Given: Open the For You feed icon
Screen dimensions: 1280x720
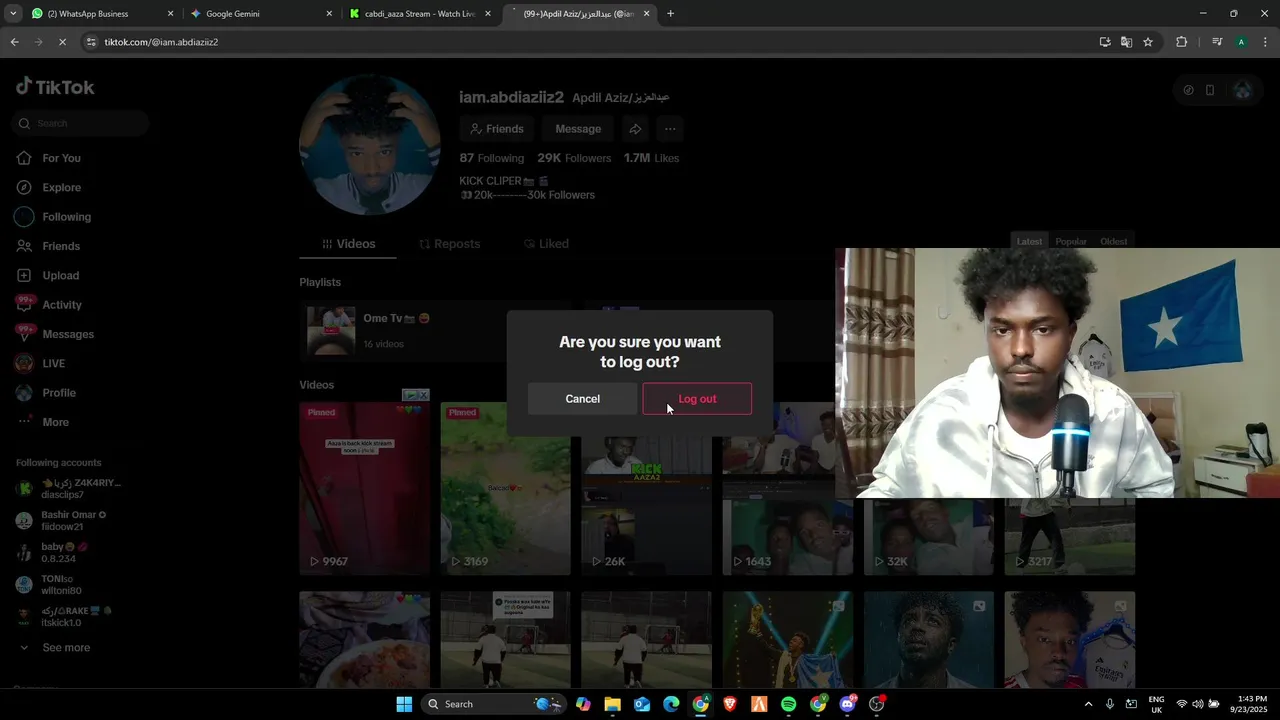Looking at the screenshot, I should point(24,158).
